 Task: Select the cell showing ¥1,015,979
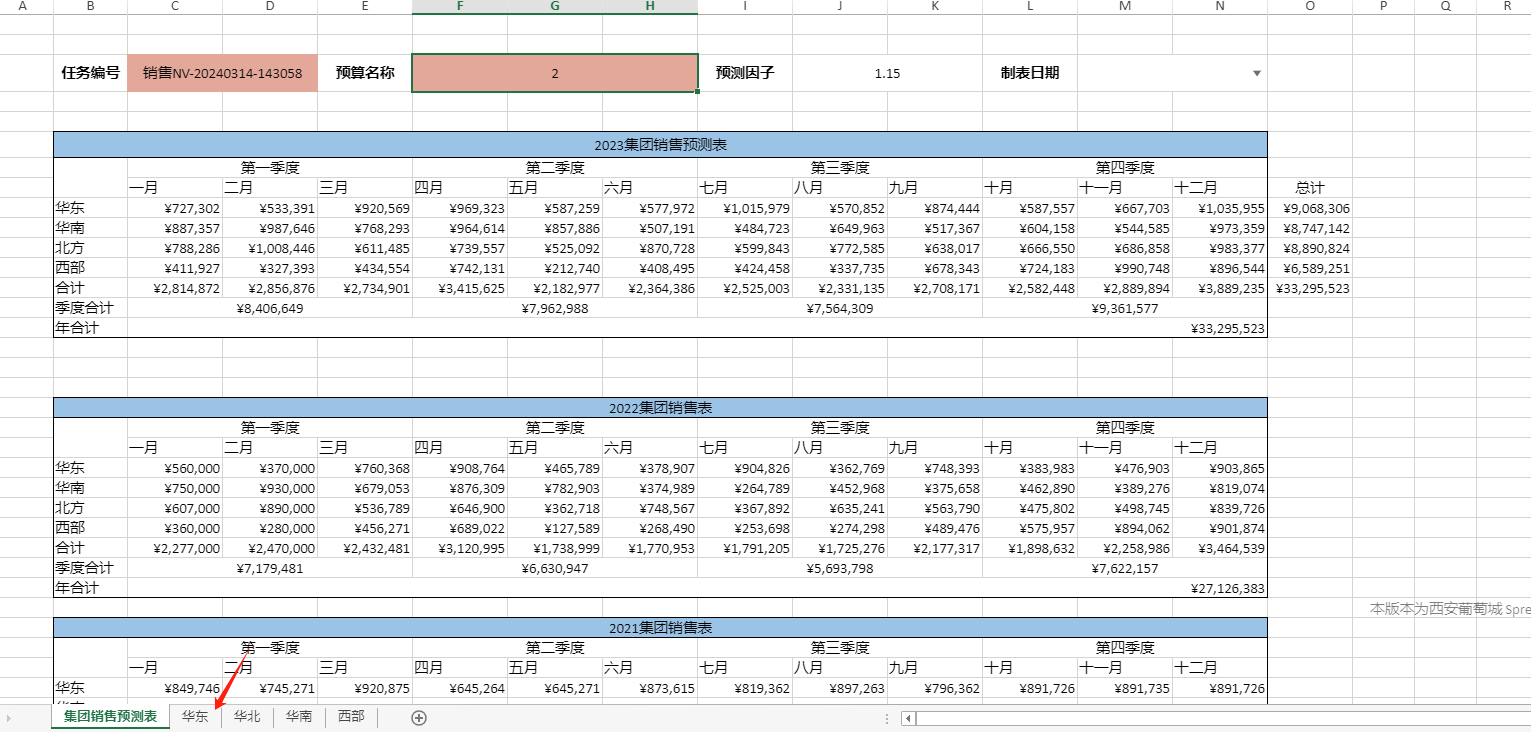click(x=745, y=209)
